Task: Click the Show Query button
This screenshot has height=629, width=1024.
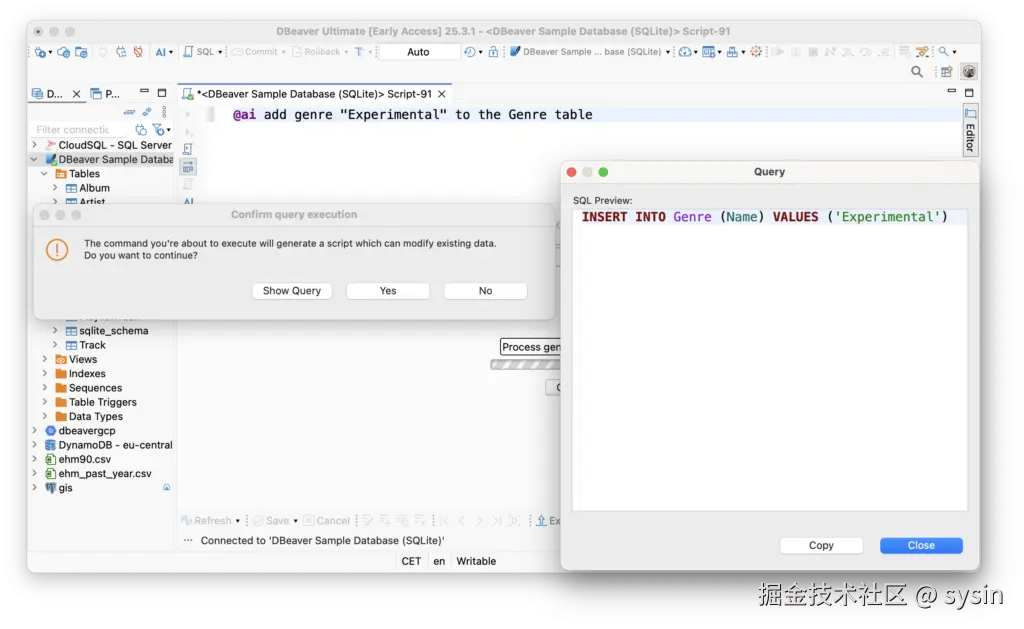Action: [292, 291]
